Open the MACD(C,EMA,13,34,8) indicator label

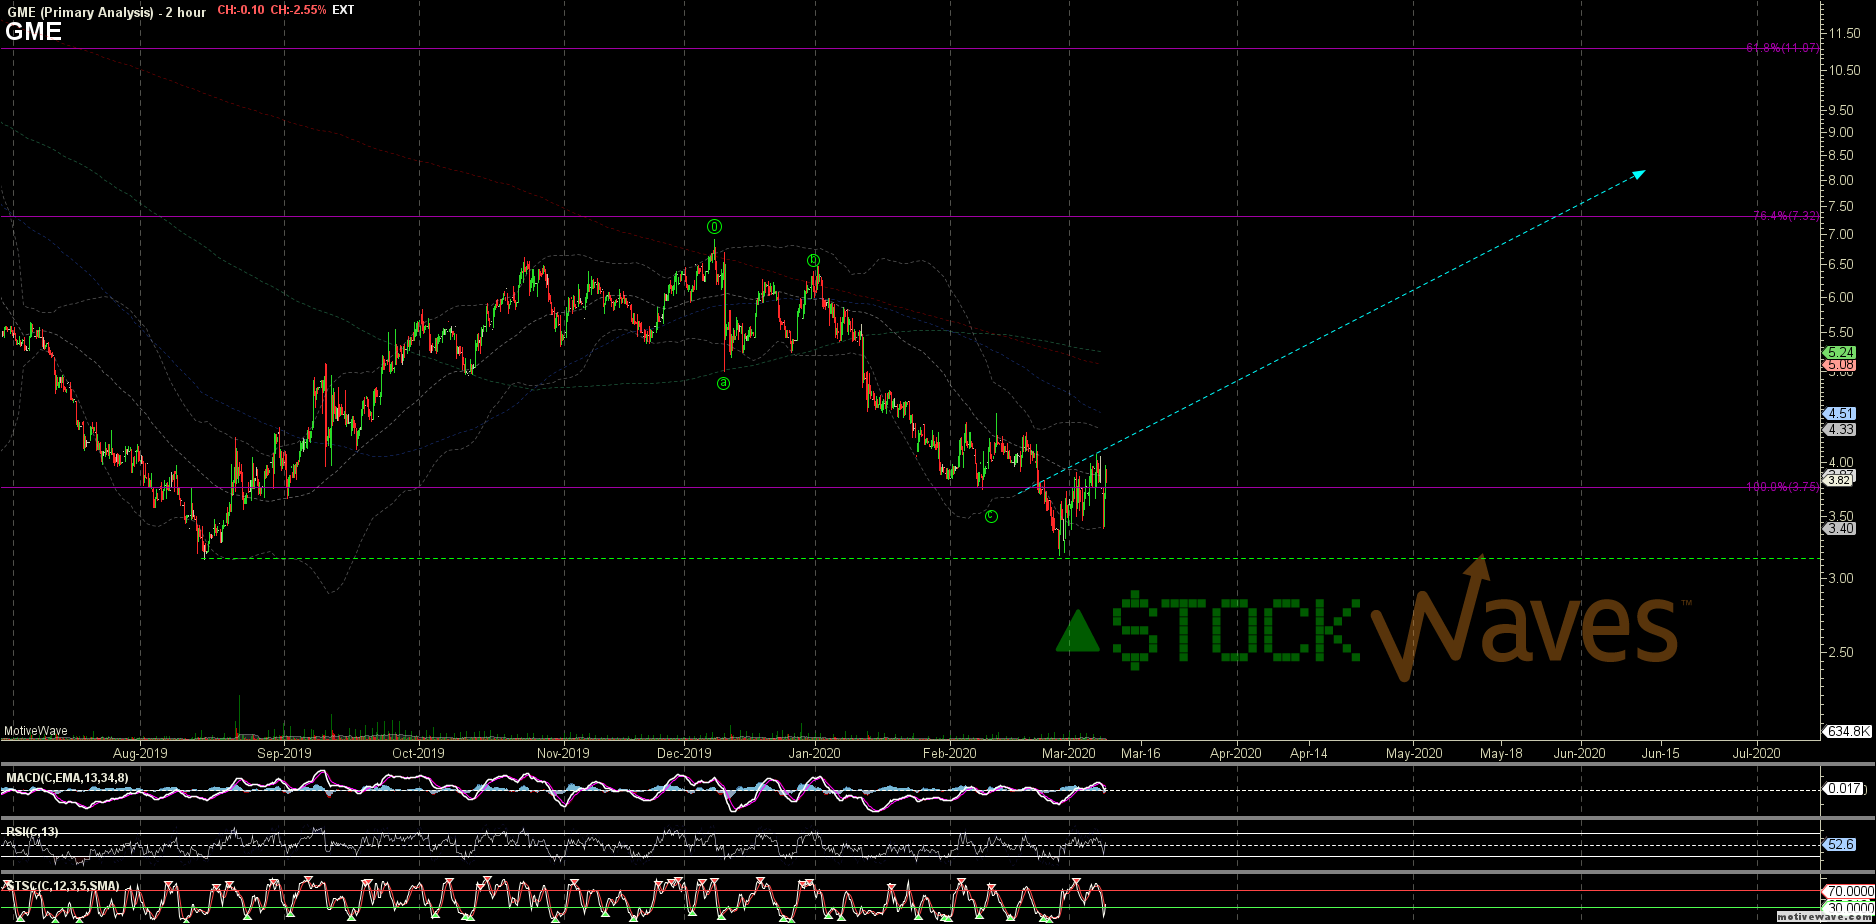click(67, 778)
